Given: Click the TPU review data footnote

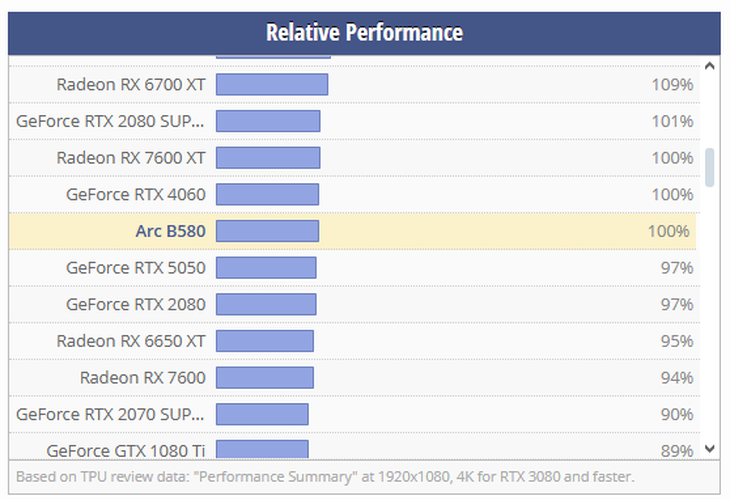Looking at the screenshot, I should (325, 477).
